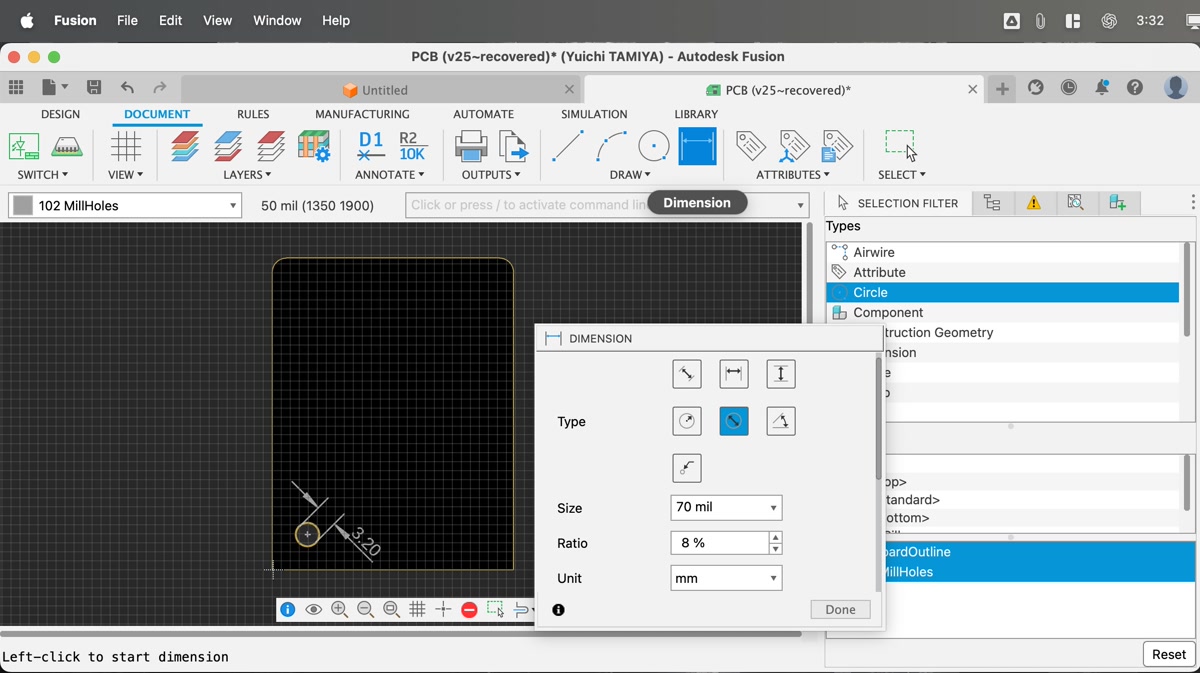Open job status clock icon

click(1069, 88)
